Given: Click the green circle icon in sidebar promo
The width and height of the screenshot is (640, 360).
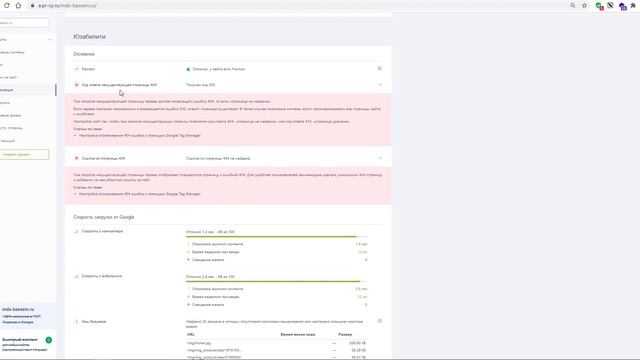Looking at the screenshot, I should (x=49, y=340).
